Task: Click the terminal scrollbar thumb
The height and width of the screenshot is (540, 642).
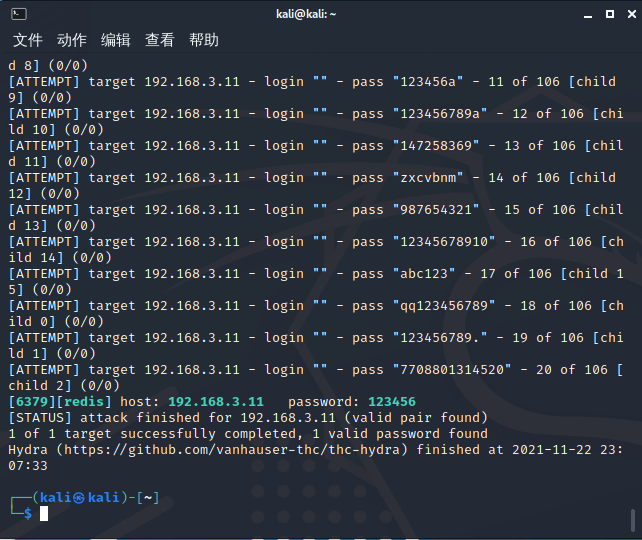Action: click(633, 521)
